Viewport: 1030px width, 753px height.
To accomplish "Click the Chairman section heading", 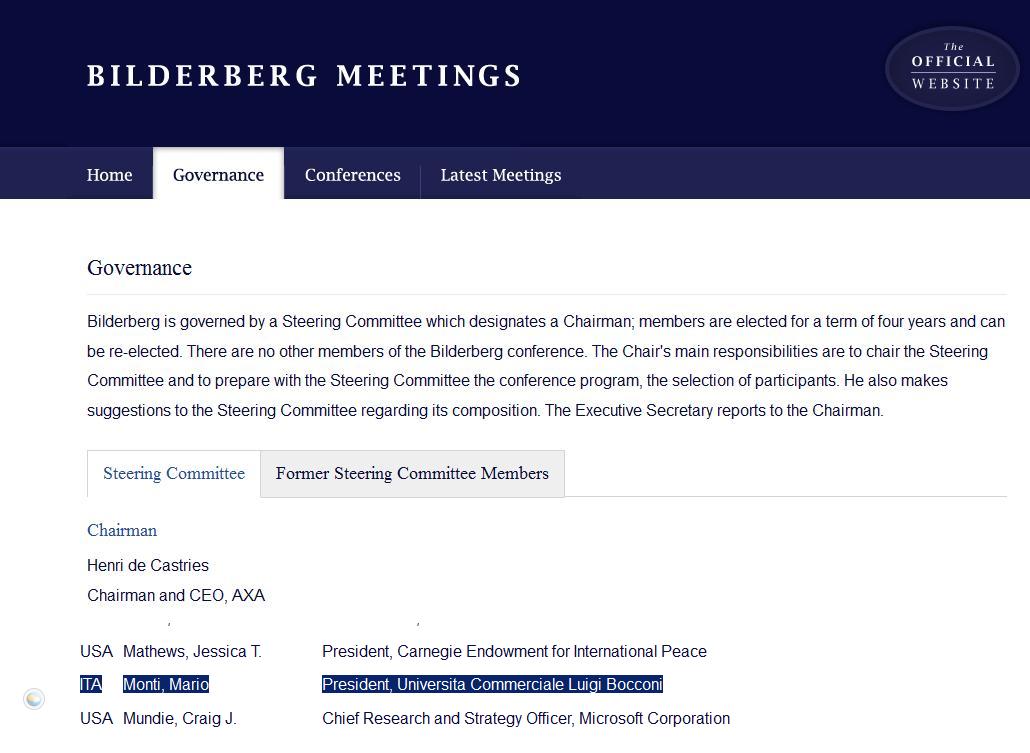I will coord(122,530).
